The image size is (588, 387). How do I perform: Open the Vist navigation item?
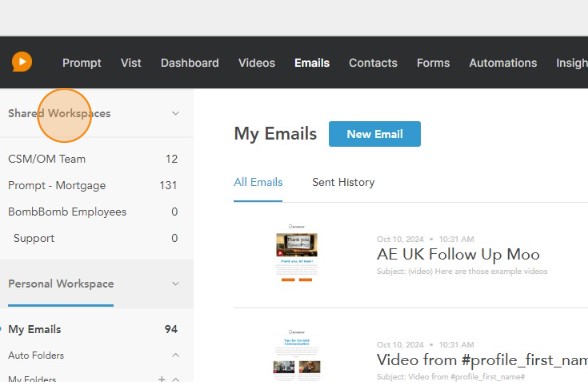click(131, 63)
